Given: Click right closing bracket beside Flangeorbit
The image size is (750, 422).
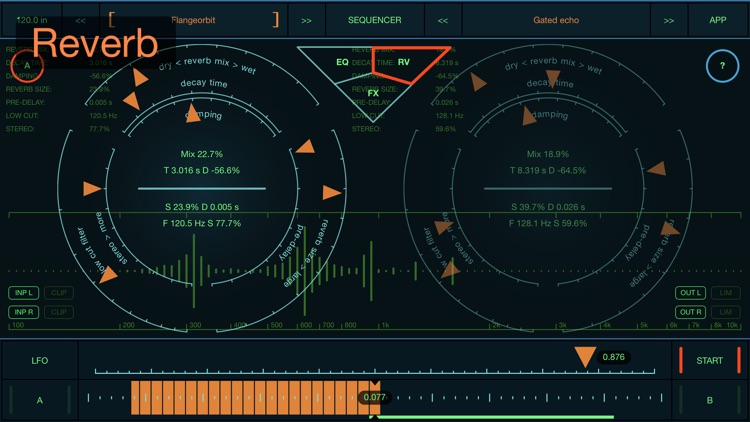Looking at the screenshot, I should (275, 20).
